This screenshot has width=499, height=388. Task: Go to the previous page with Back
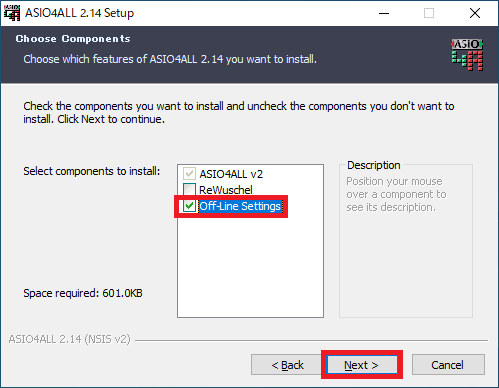pyautogui.click(x=287, y=365)
